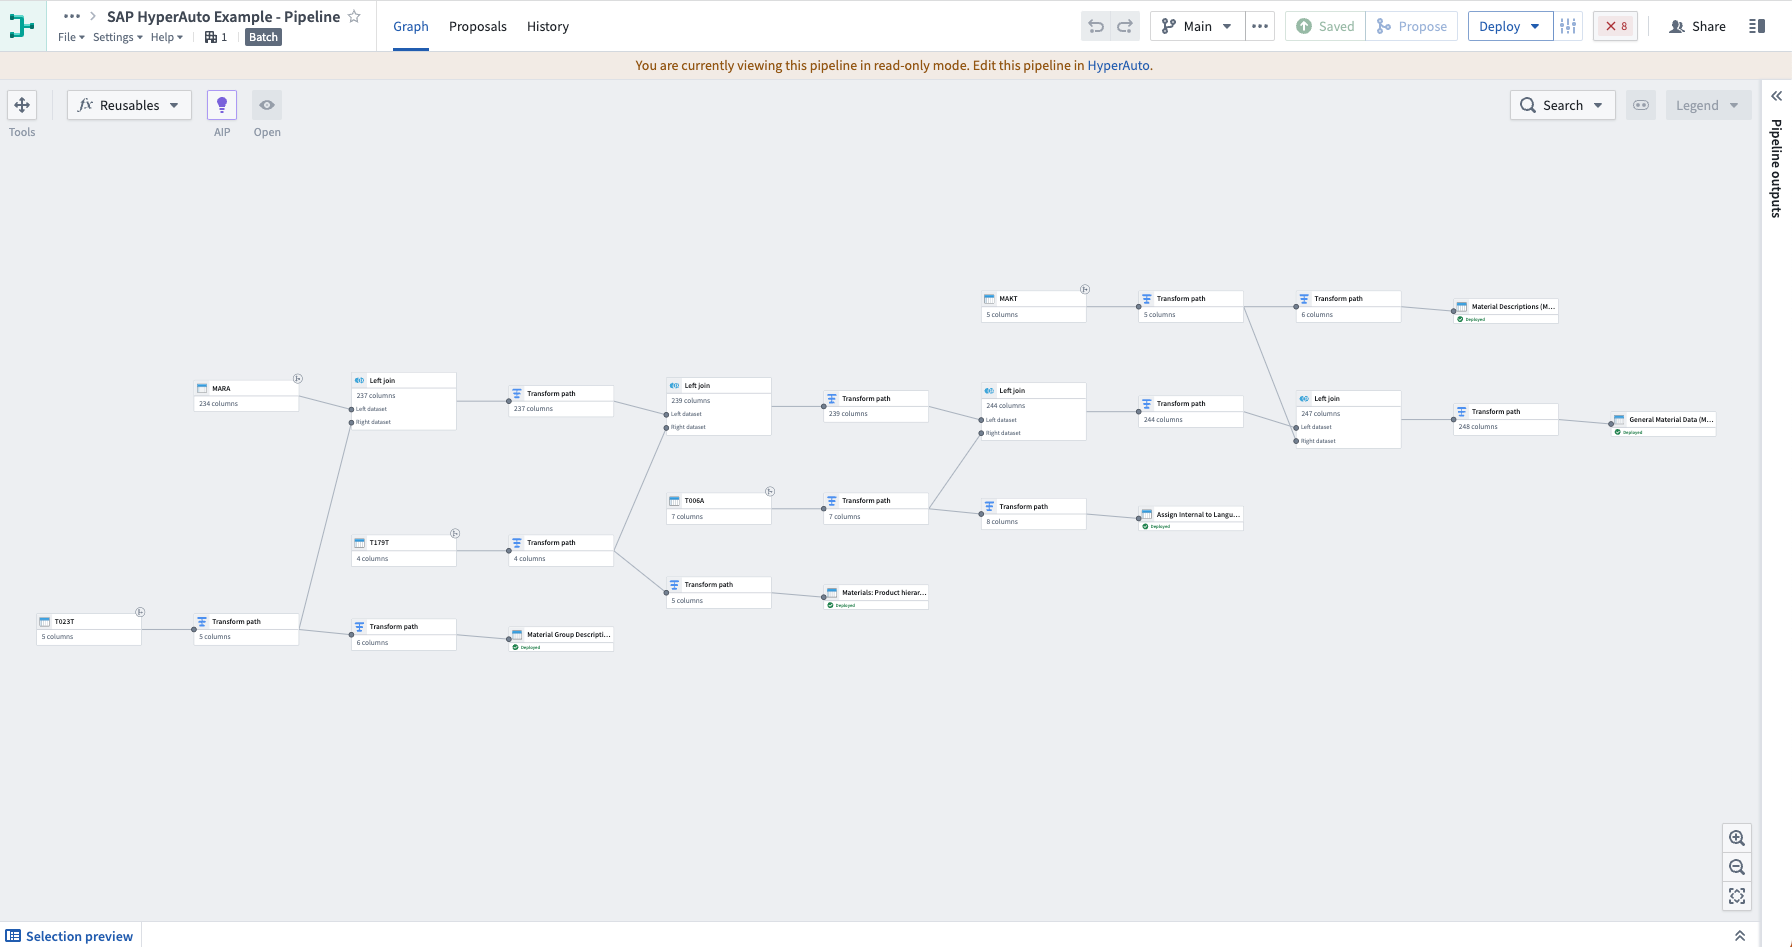Viewport: 1792px width, 947px height.
Task: Open the Selection preview panel
Action: pyautogui.click(x=70, y=936)
